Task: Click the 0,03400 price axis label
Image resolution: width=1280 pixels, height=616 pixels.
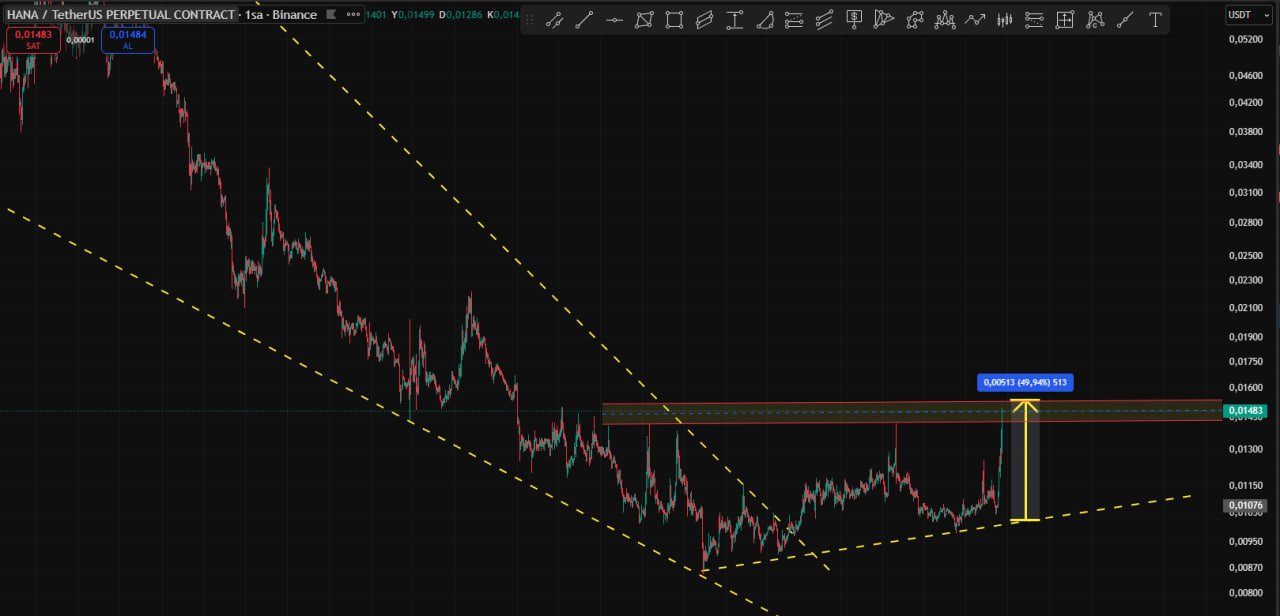Action: click(x=1246, y=164)
